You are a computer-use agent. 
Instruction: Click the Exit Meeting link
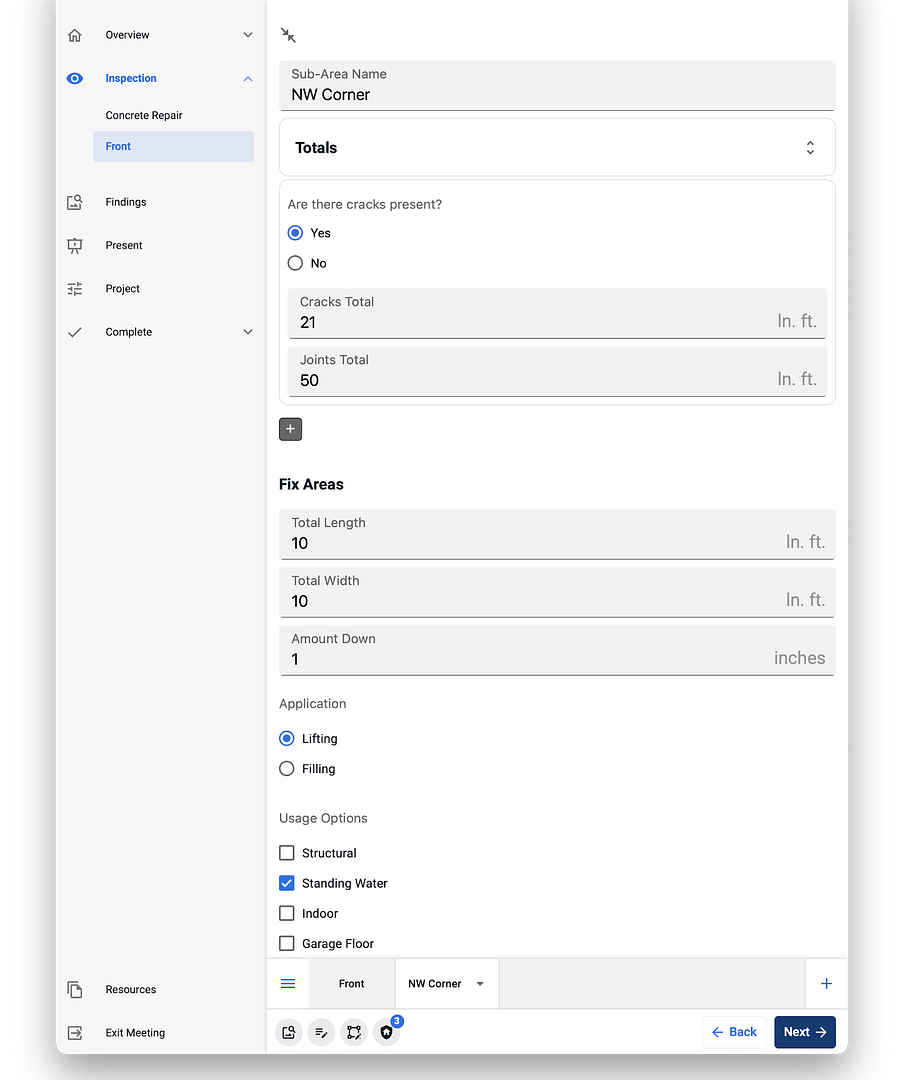click(135, 1033)
